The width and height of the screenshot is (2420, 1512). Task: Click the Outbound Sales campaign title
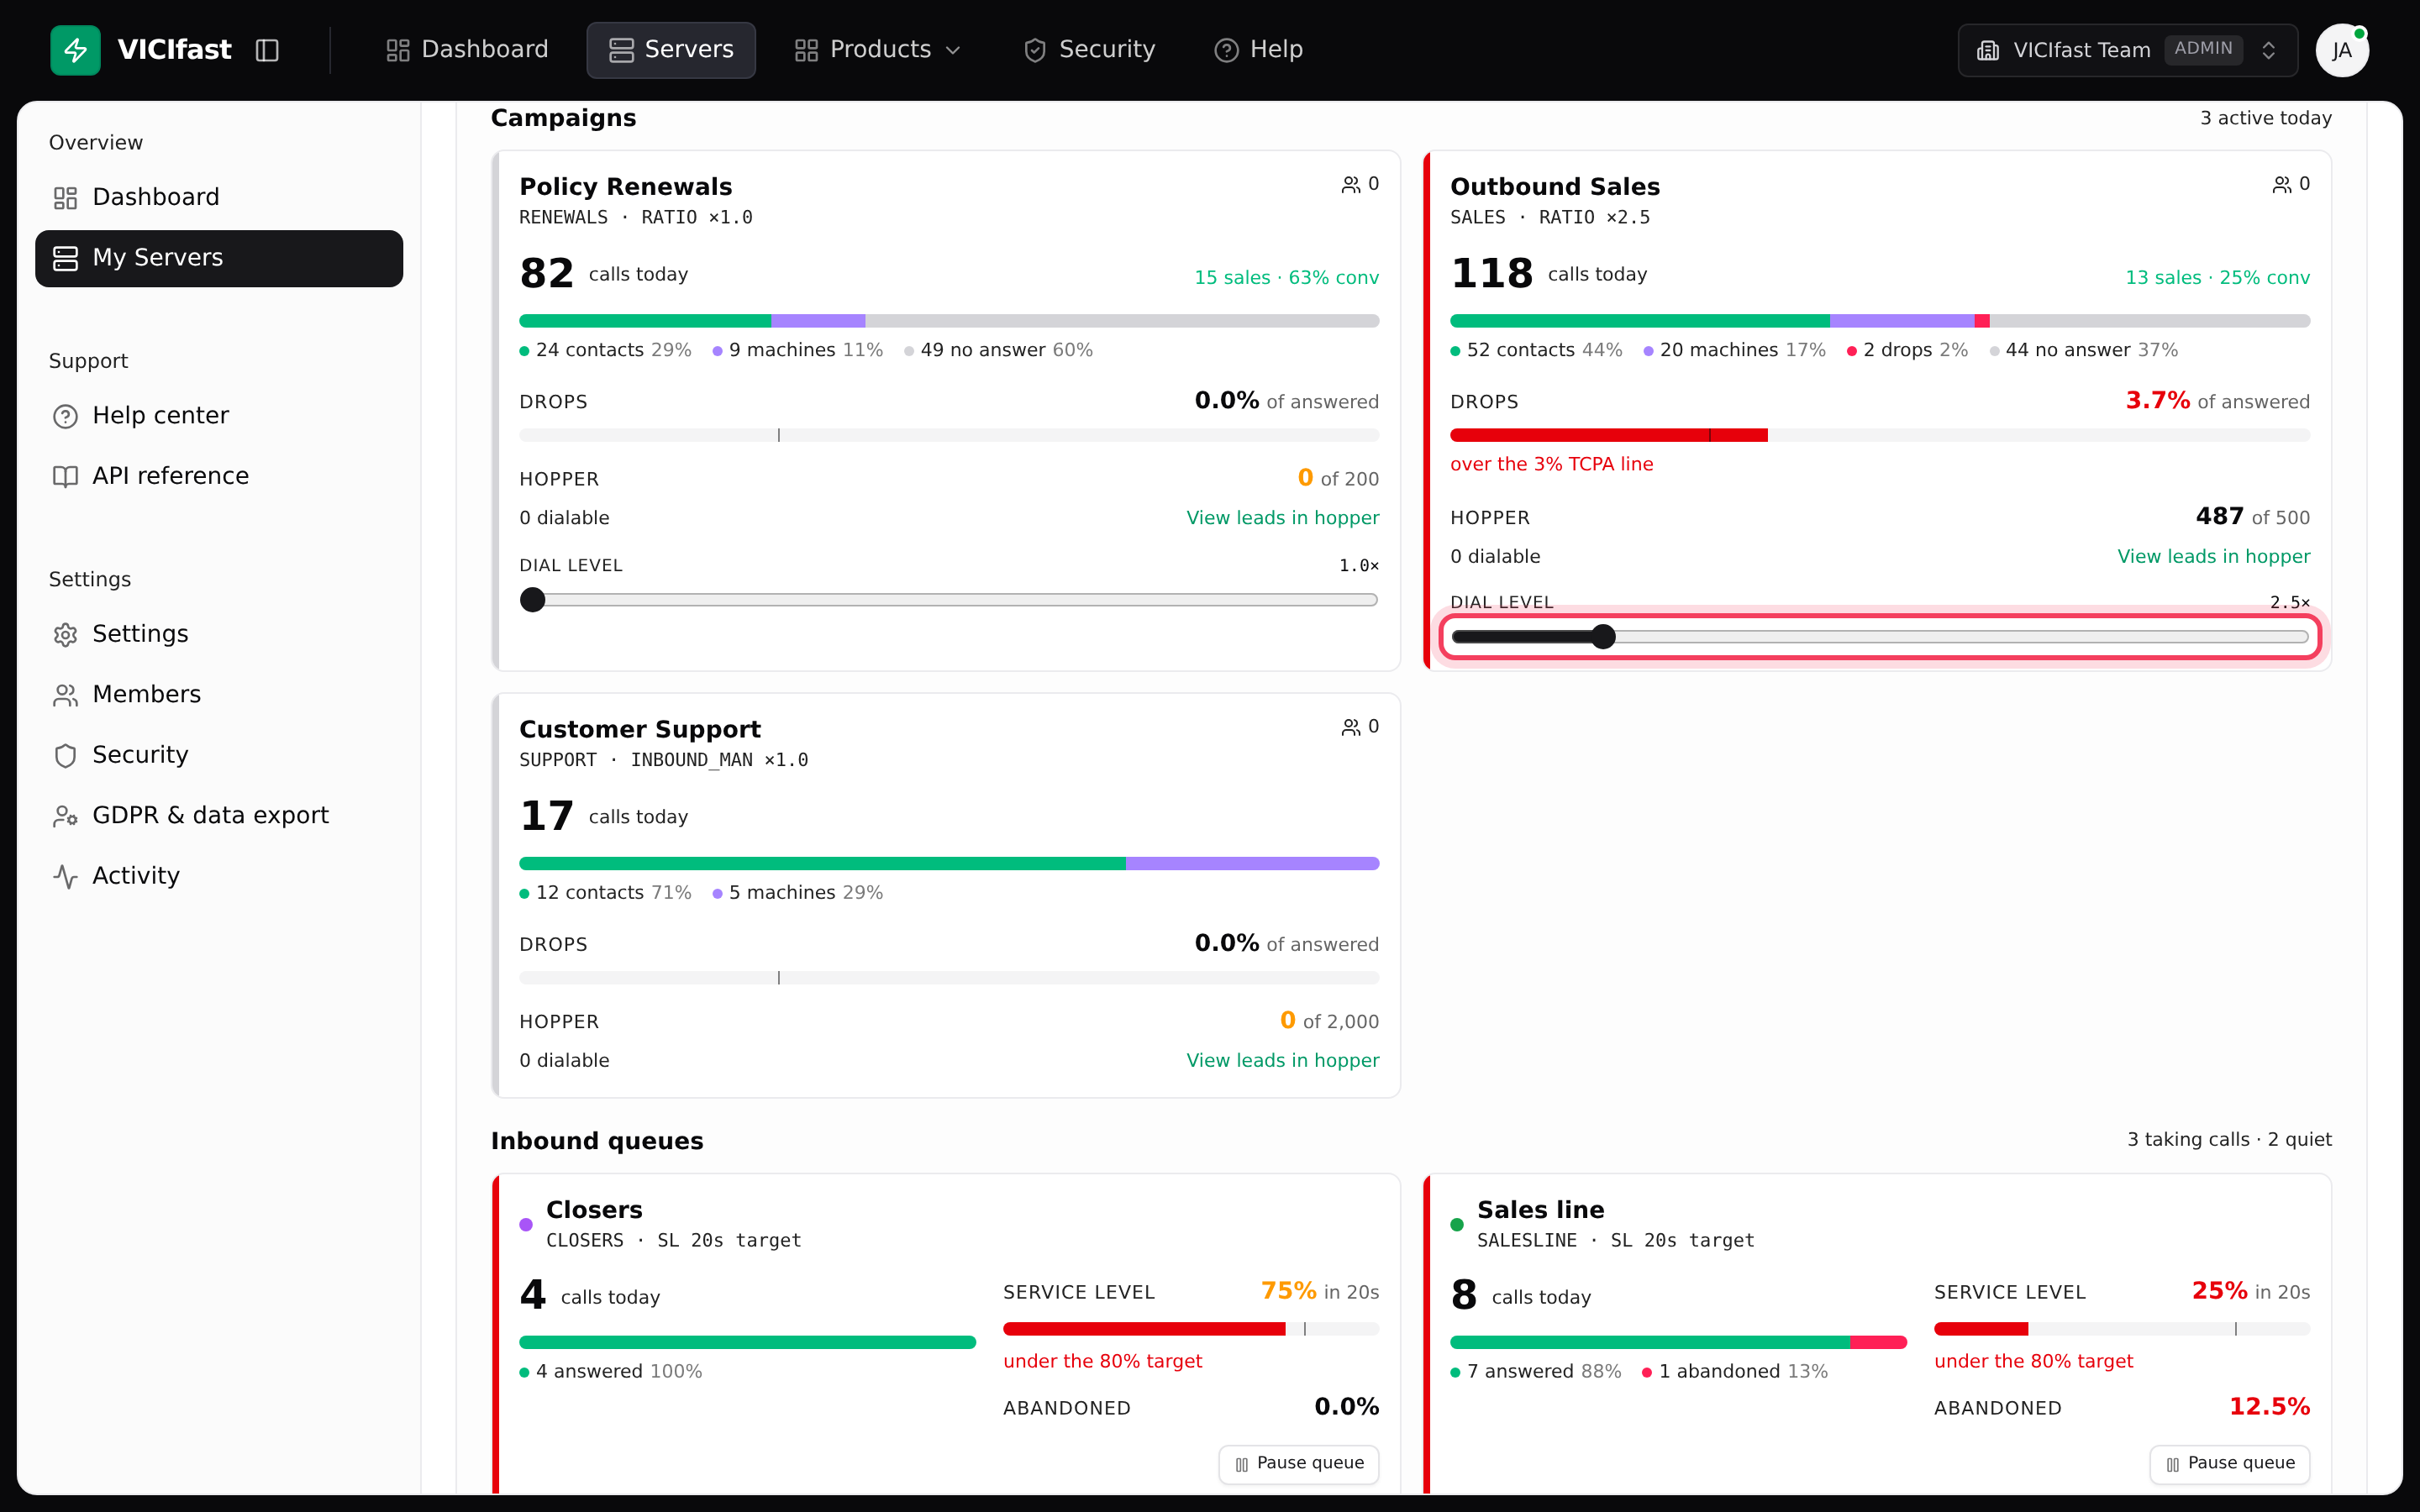pyautogui.click(x=1555, y=187)
